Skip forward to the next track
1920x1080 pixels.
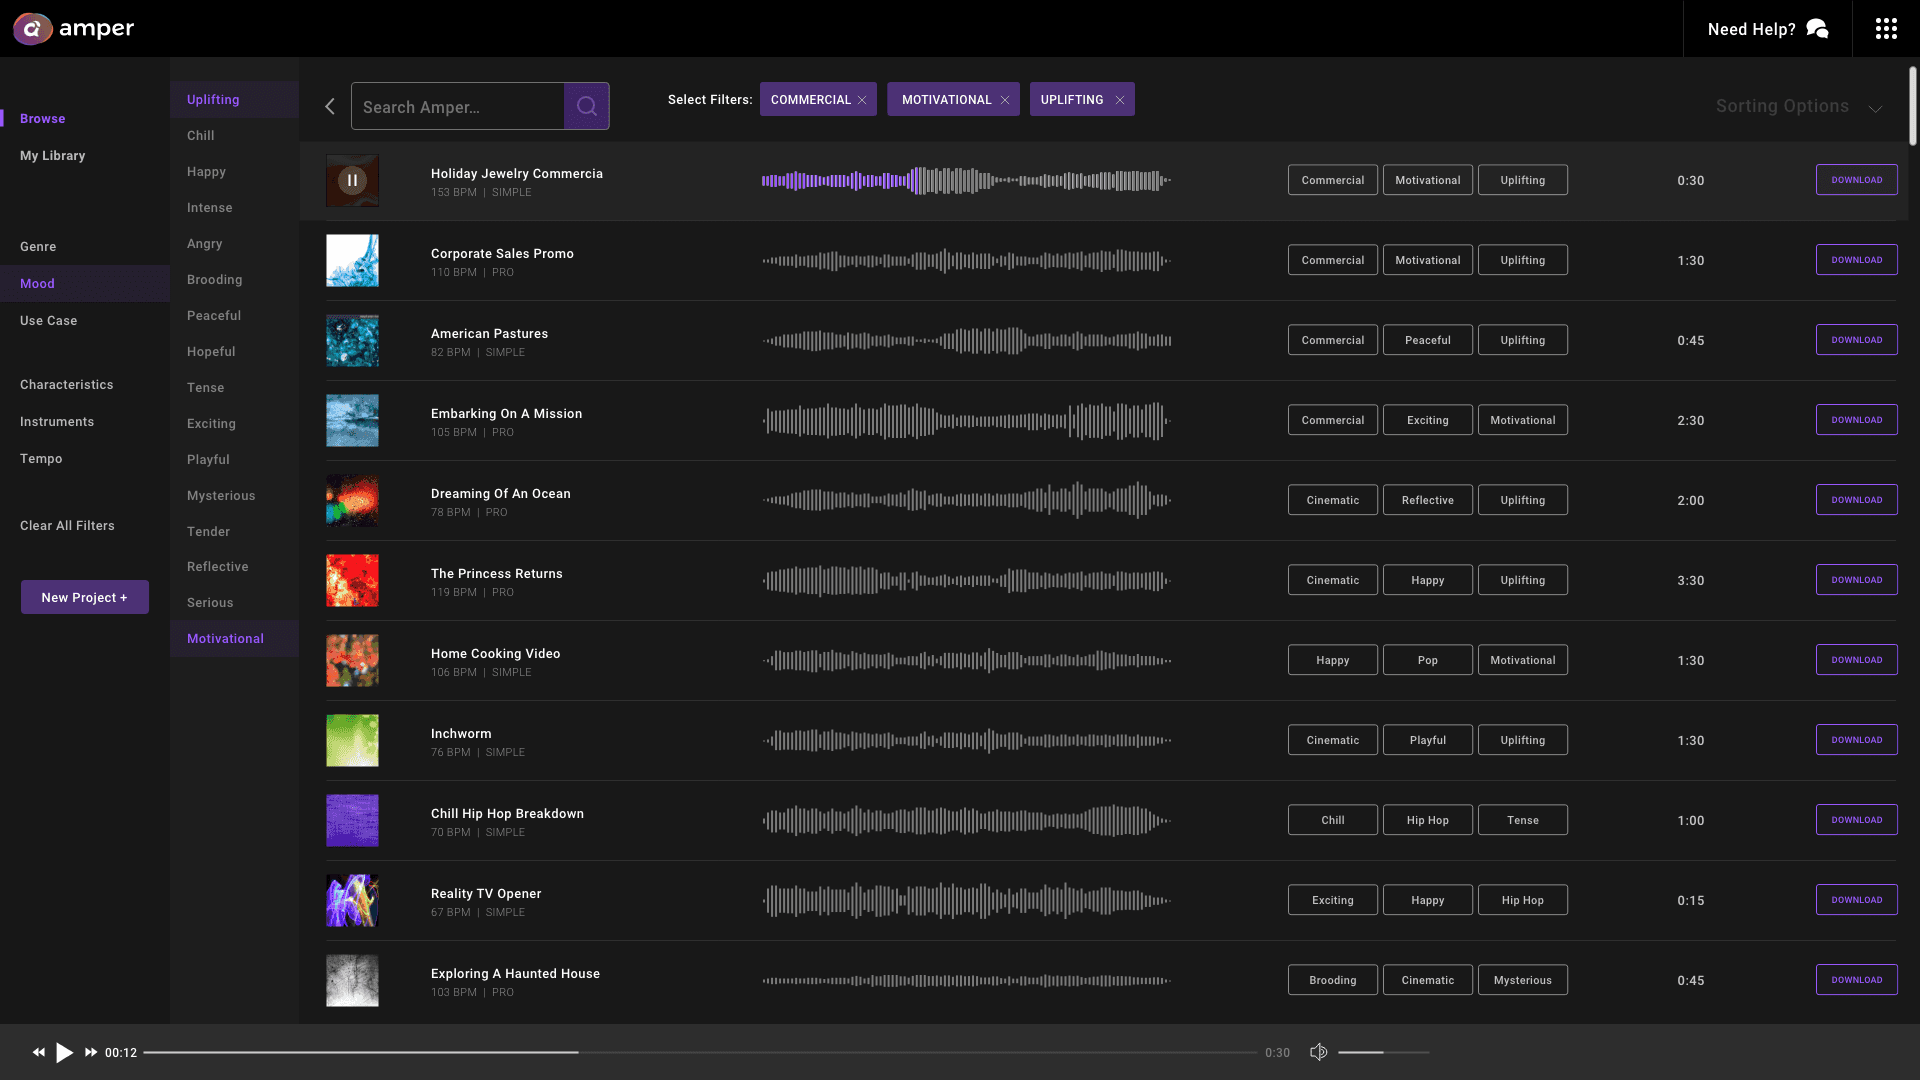tap(91, 1052)
